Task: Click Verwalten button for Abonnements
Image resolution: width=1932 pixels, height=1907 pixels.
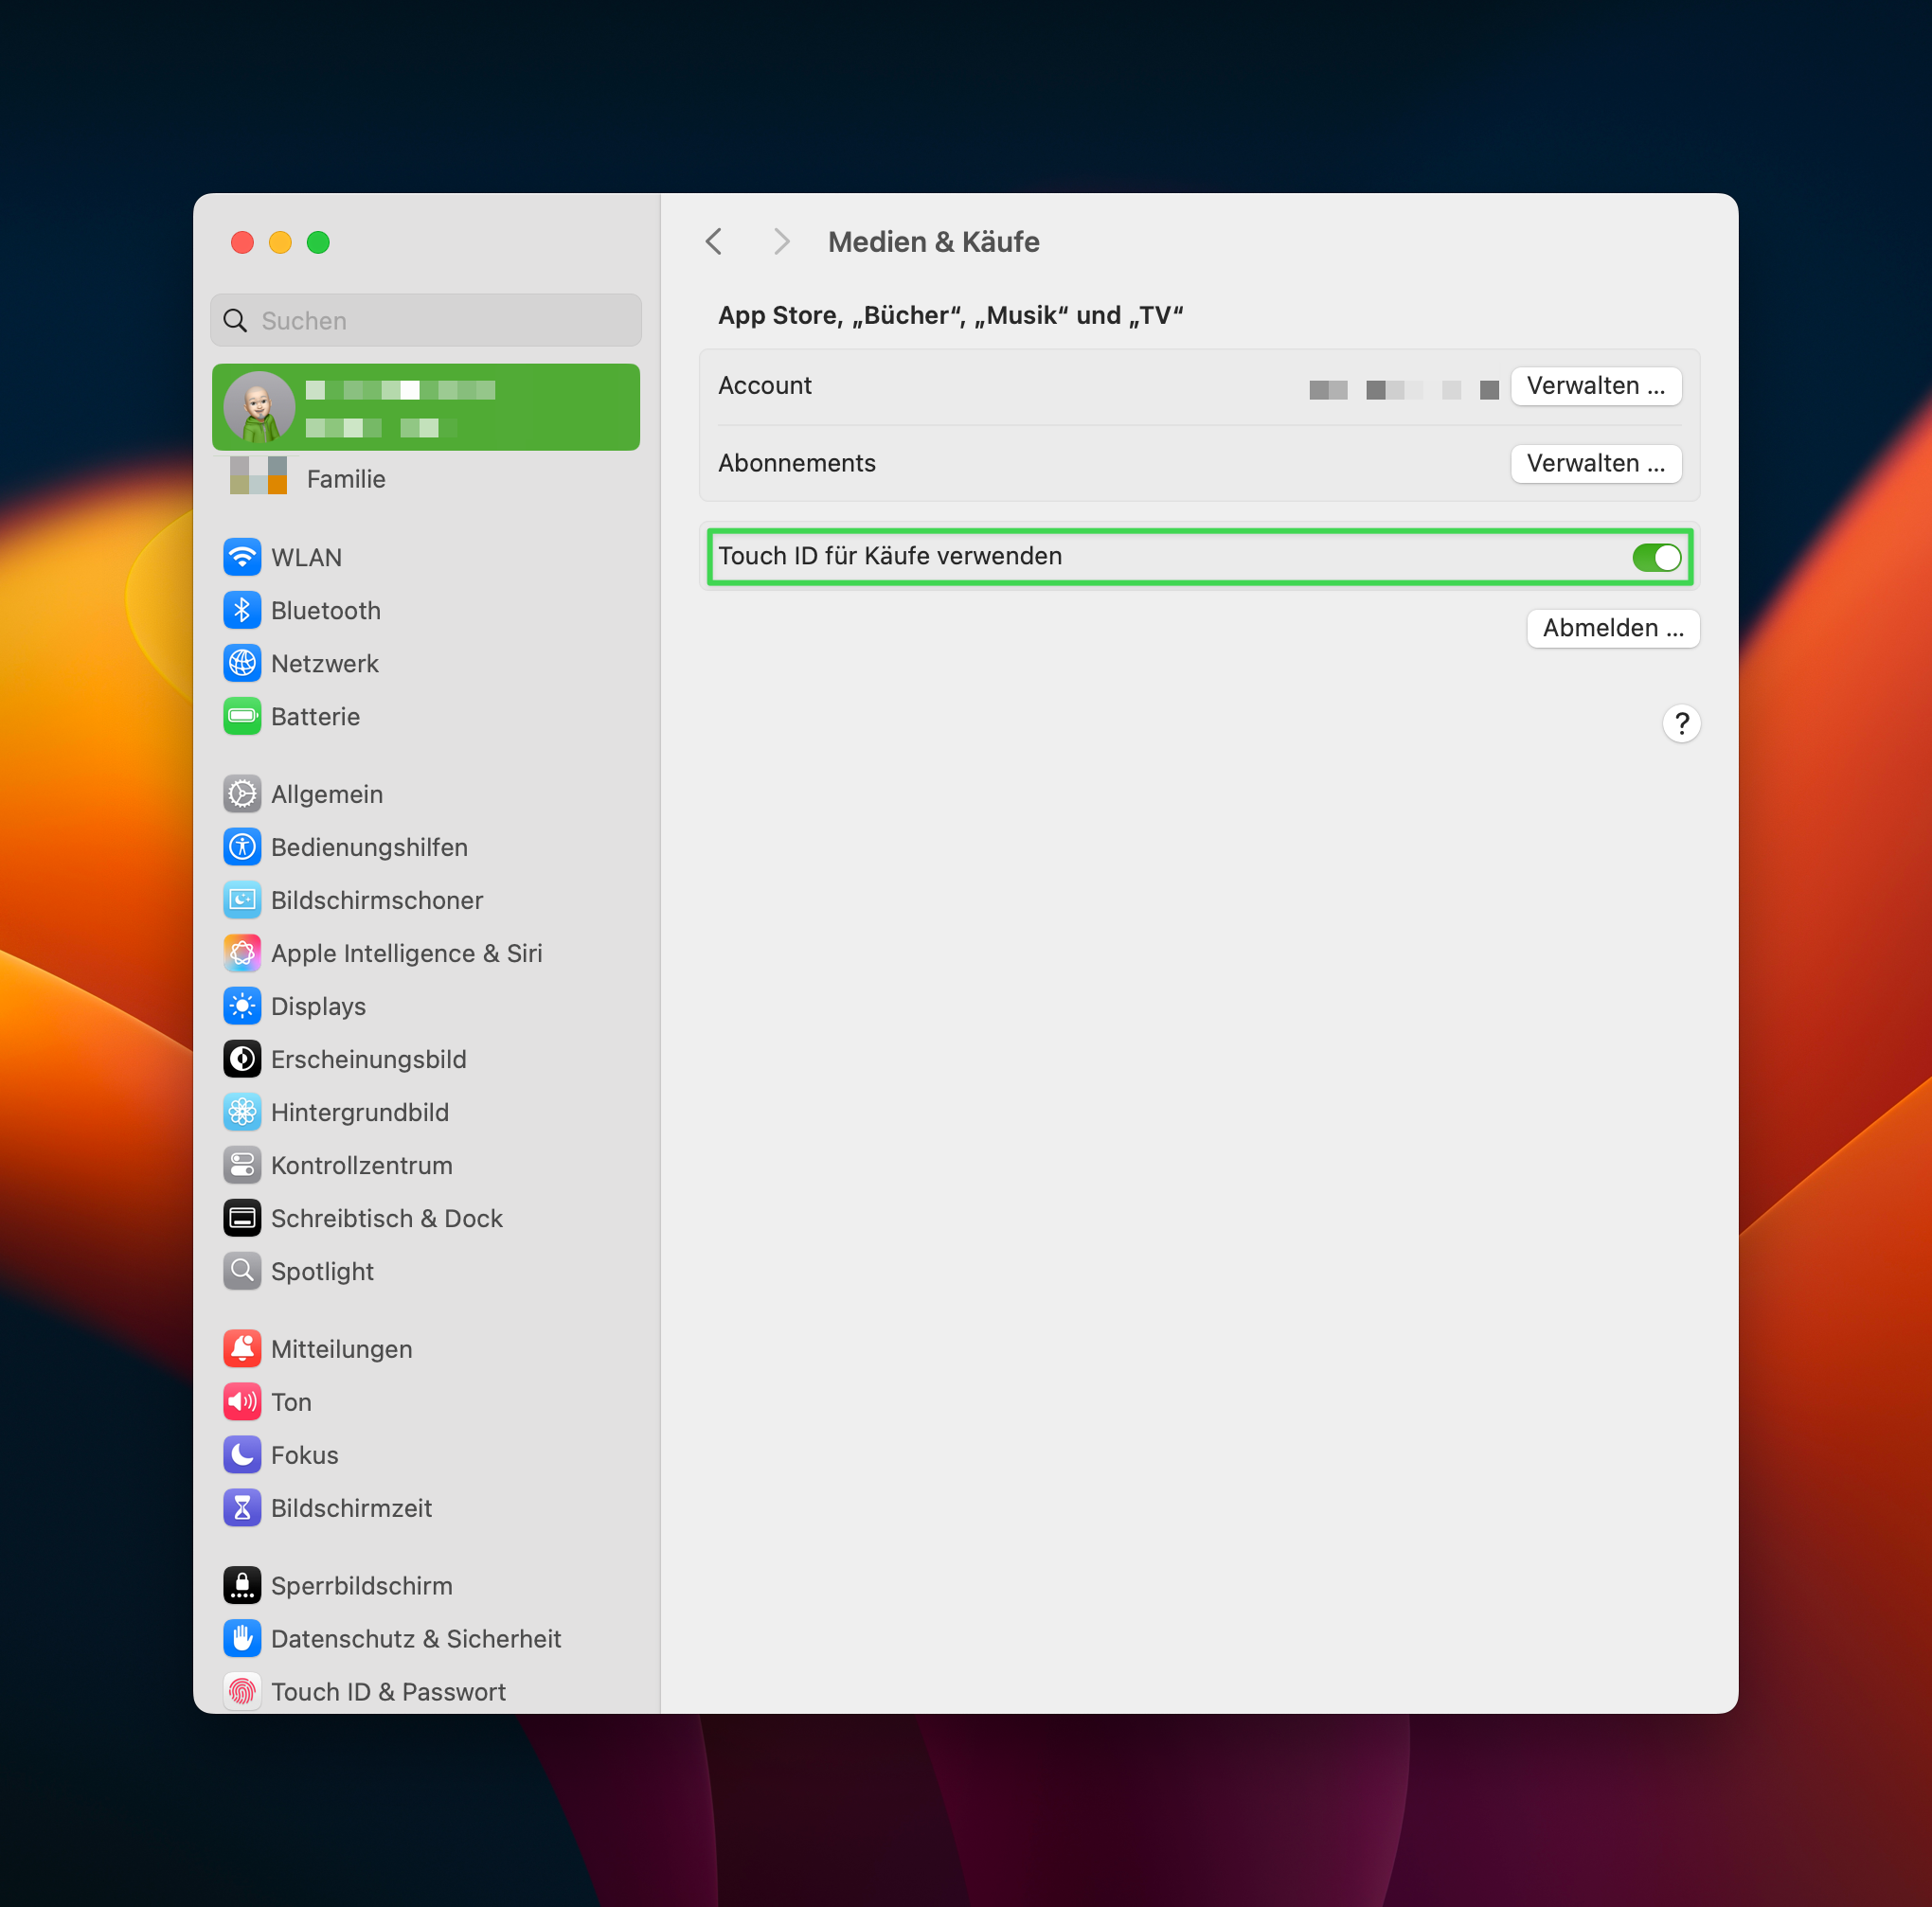Action: click(x=1595, y=463)
